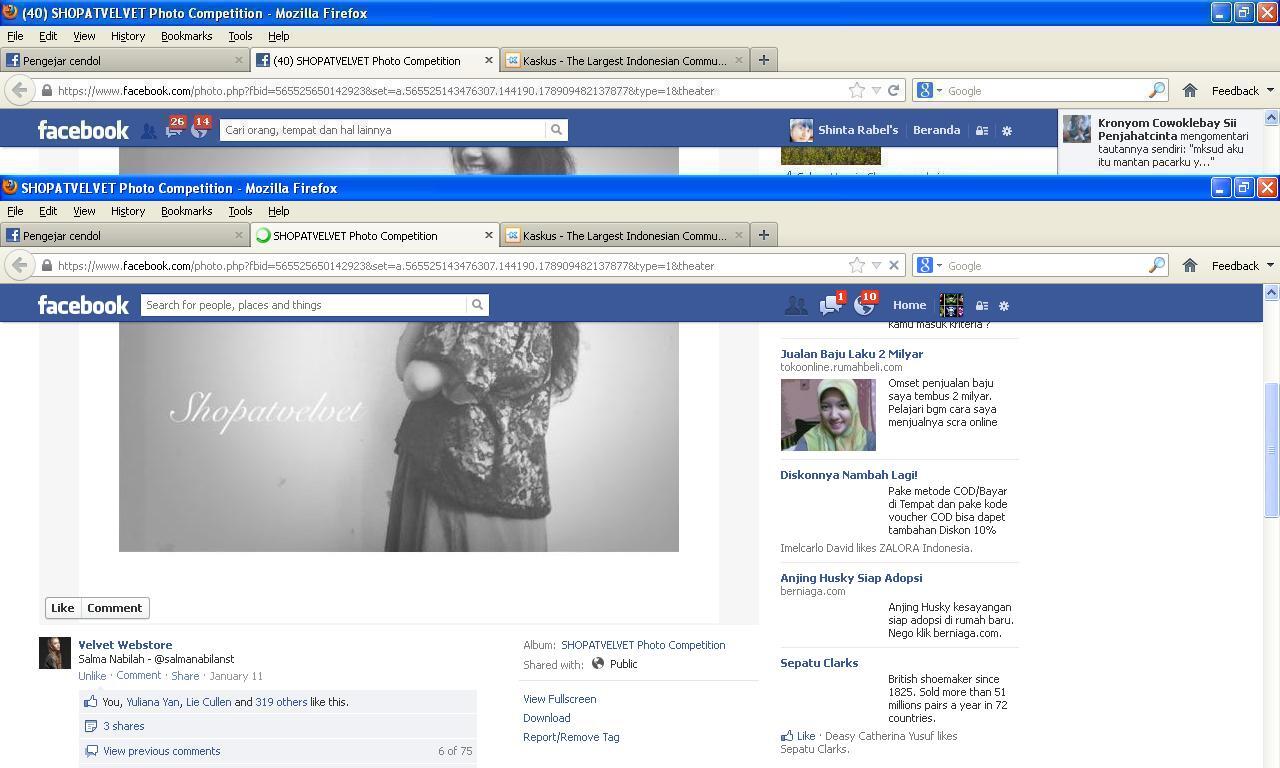Click Comment button under photo
This screenshot has height=768, width=1280.
point(114,608)
